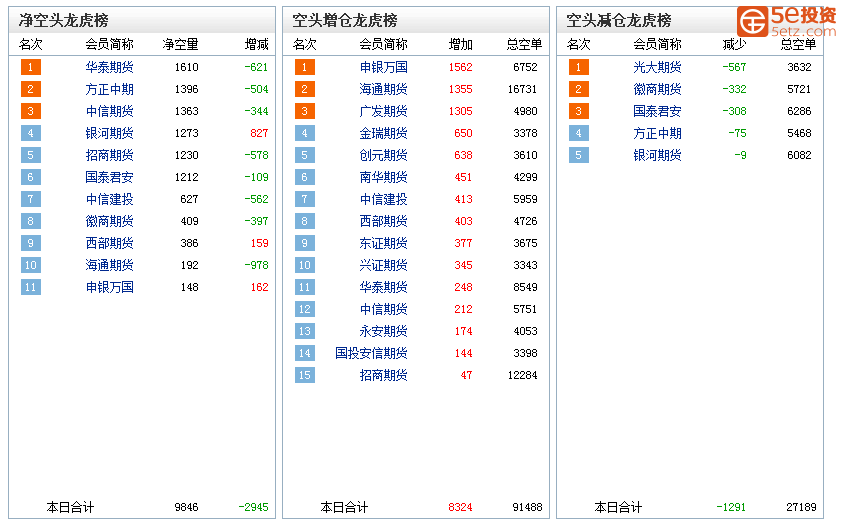Screen dimensions: 844x529
Task: Open 创元期货 member link
Action: click(383, 156)
